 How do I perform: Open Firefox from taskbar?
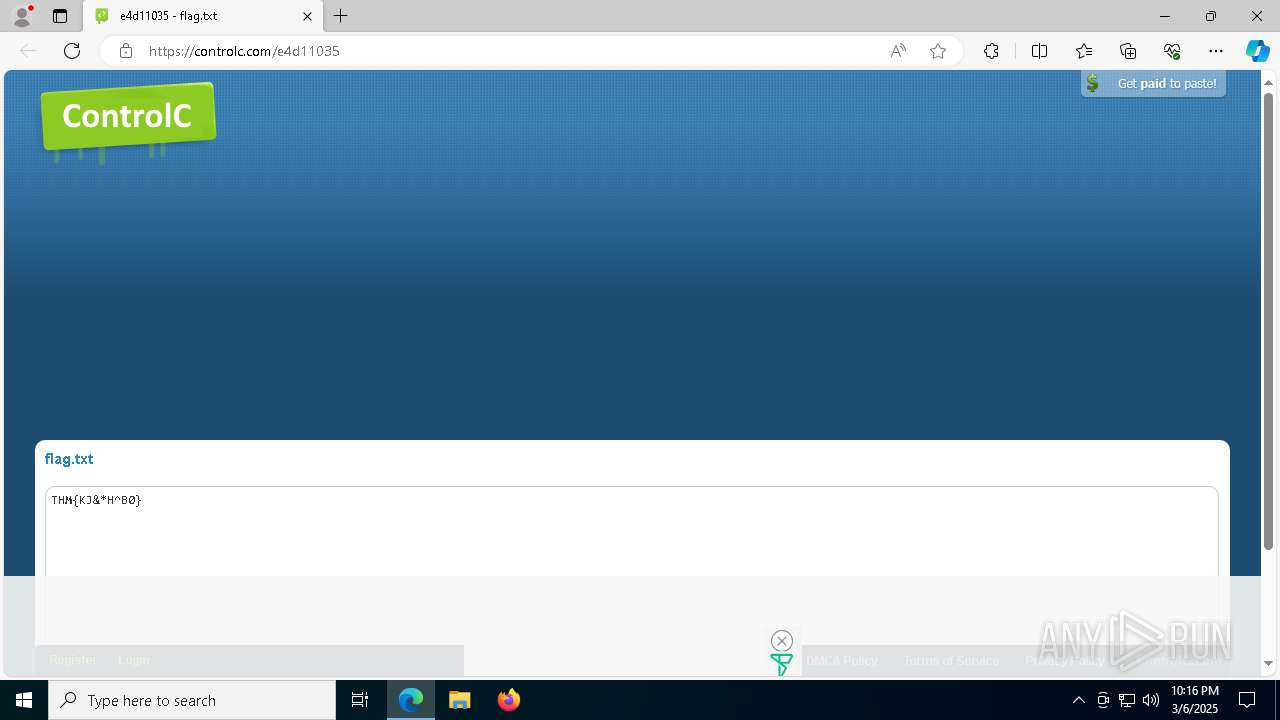tap(508, 700)
